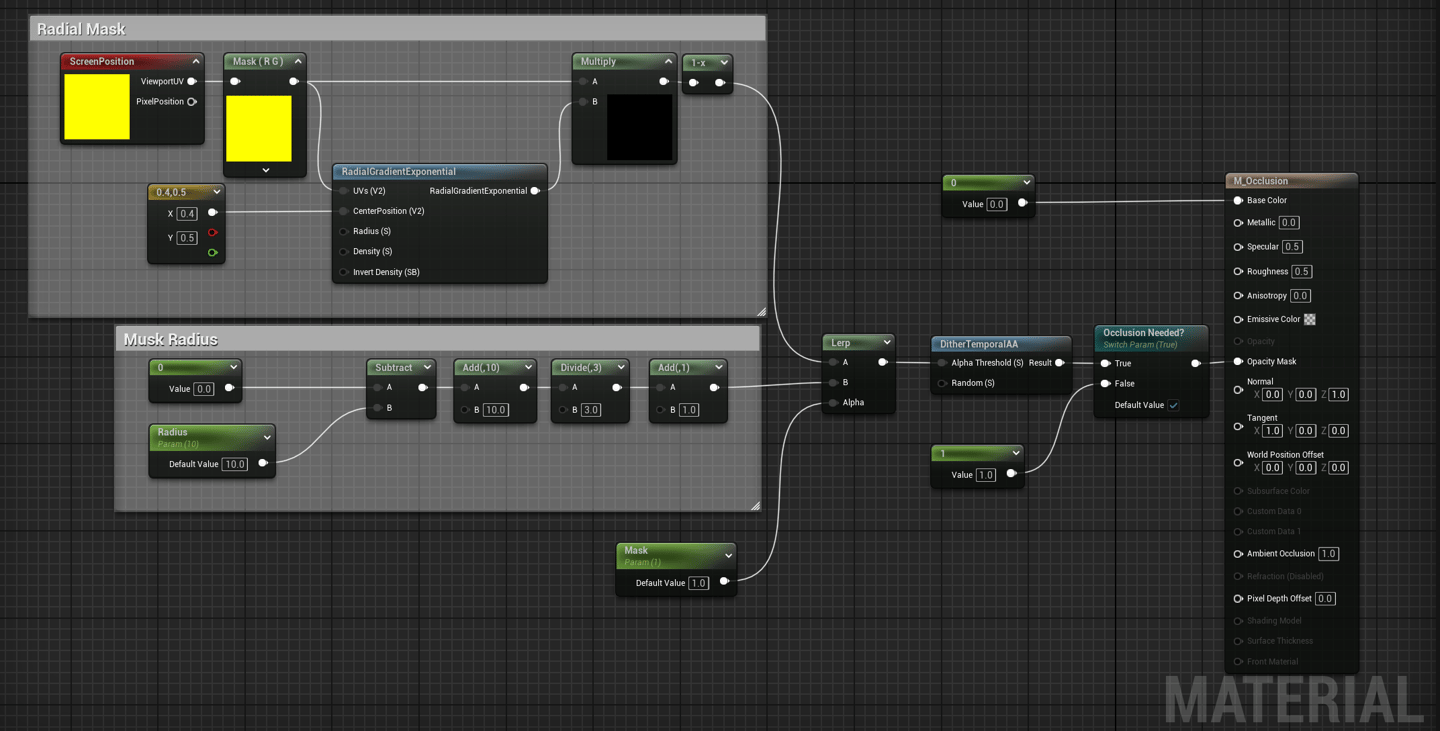The image size is (1440, 731).
Task: Click the PixelPosition output pin
Action: coord(192,101)
